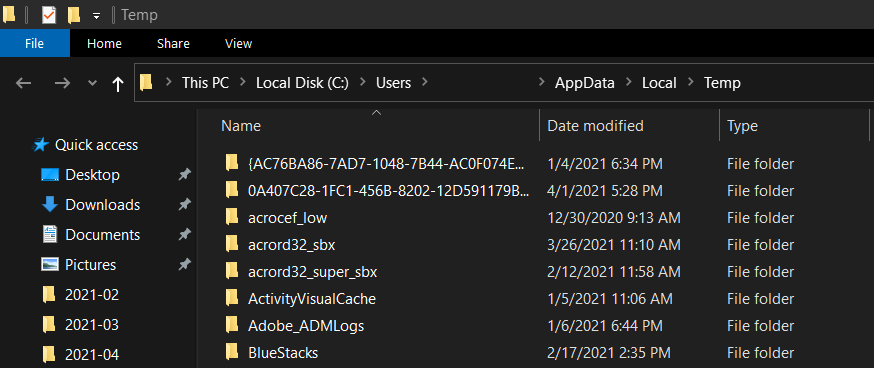Click the pin icon beside Downloads
This screenshot has width=874, height=368.
tap(184, 205)
